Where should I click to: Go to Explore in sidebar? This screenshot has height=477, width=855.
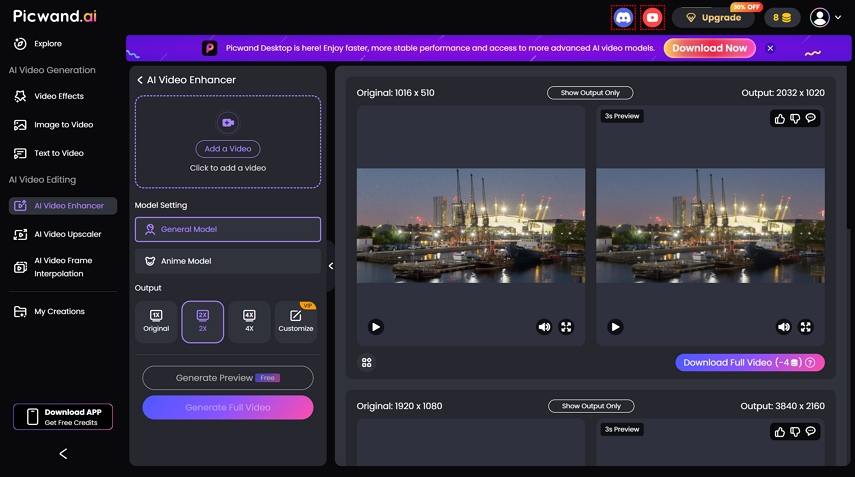point(38,44)
